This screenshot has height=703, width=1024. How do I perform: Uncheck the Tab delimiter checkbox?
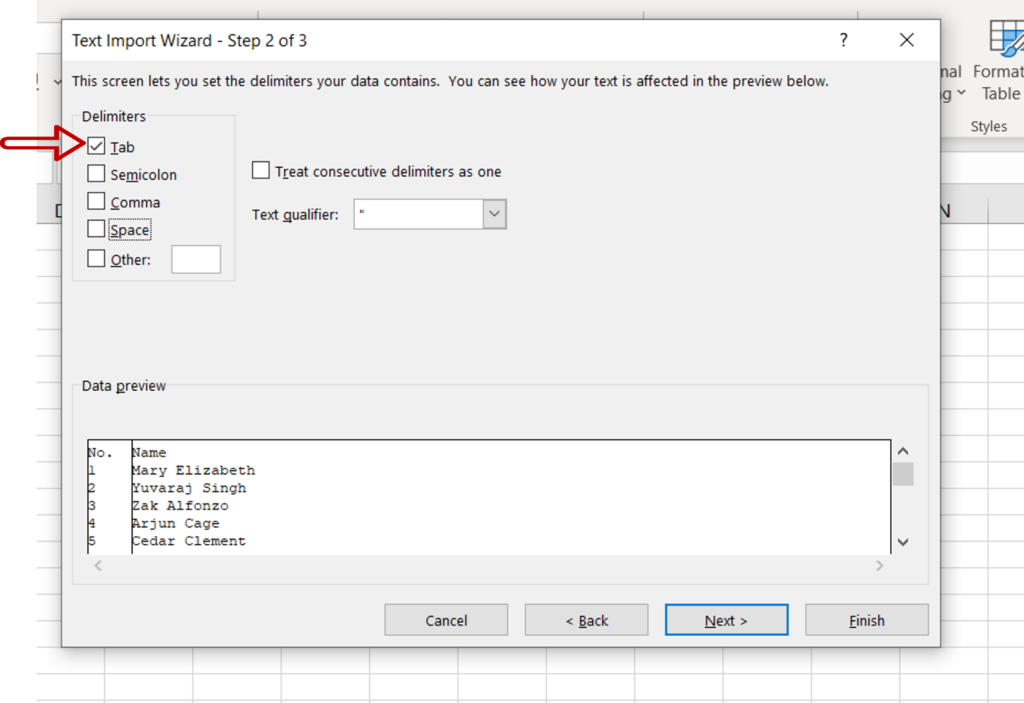(x=97, y=146)
